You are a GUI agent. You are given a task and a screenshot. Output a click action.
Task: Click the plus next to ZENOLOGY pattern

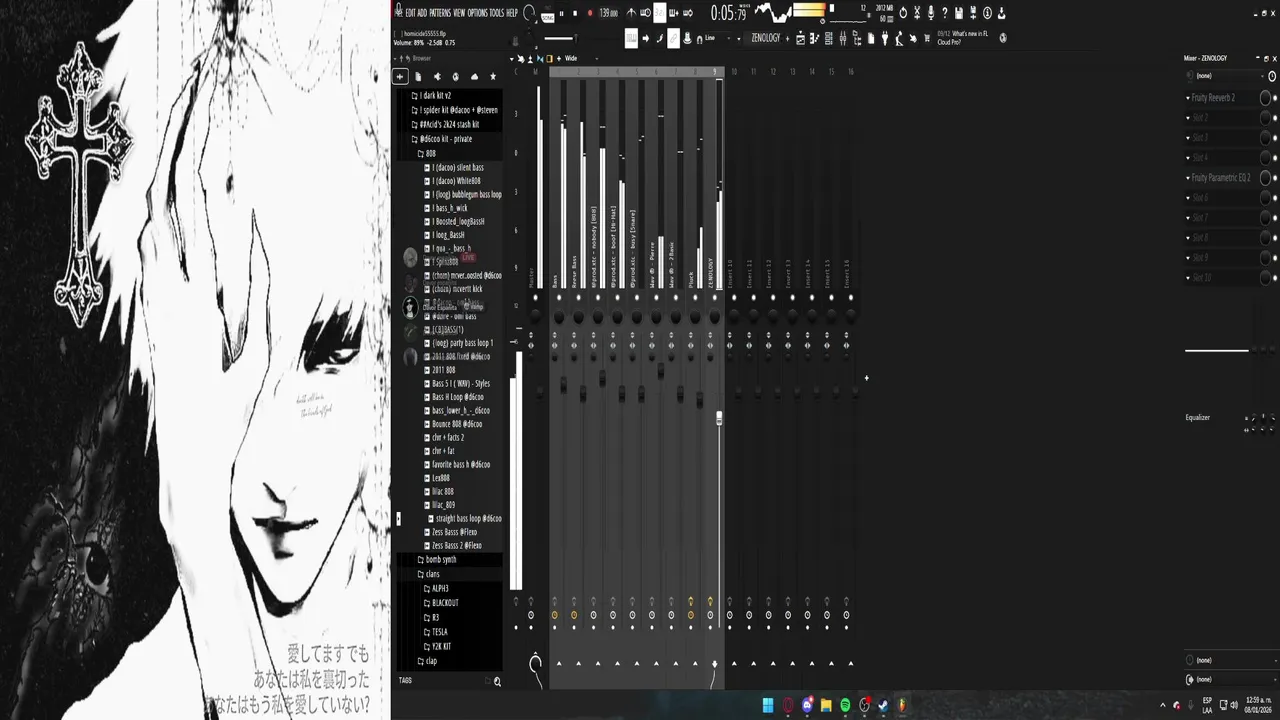(787, 38)
